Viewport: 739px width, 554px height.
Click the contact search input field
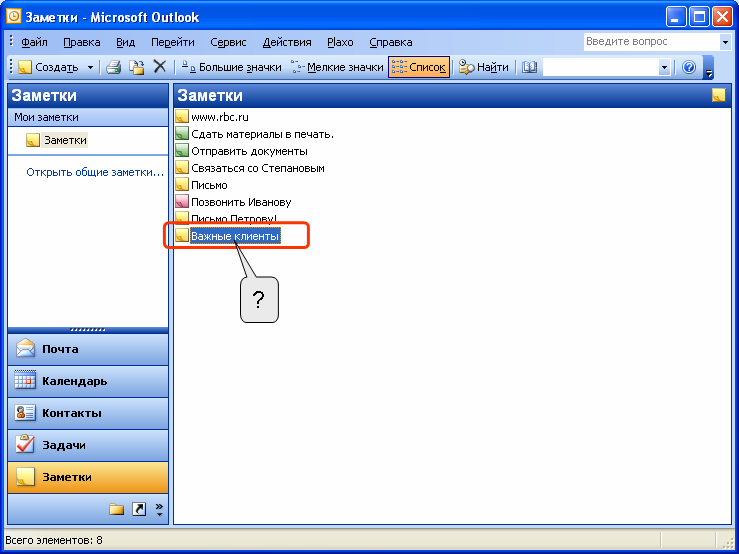[600, 67]
